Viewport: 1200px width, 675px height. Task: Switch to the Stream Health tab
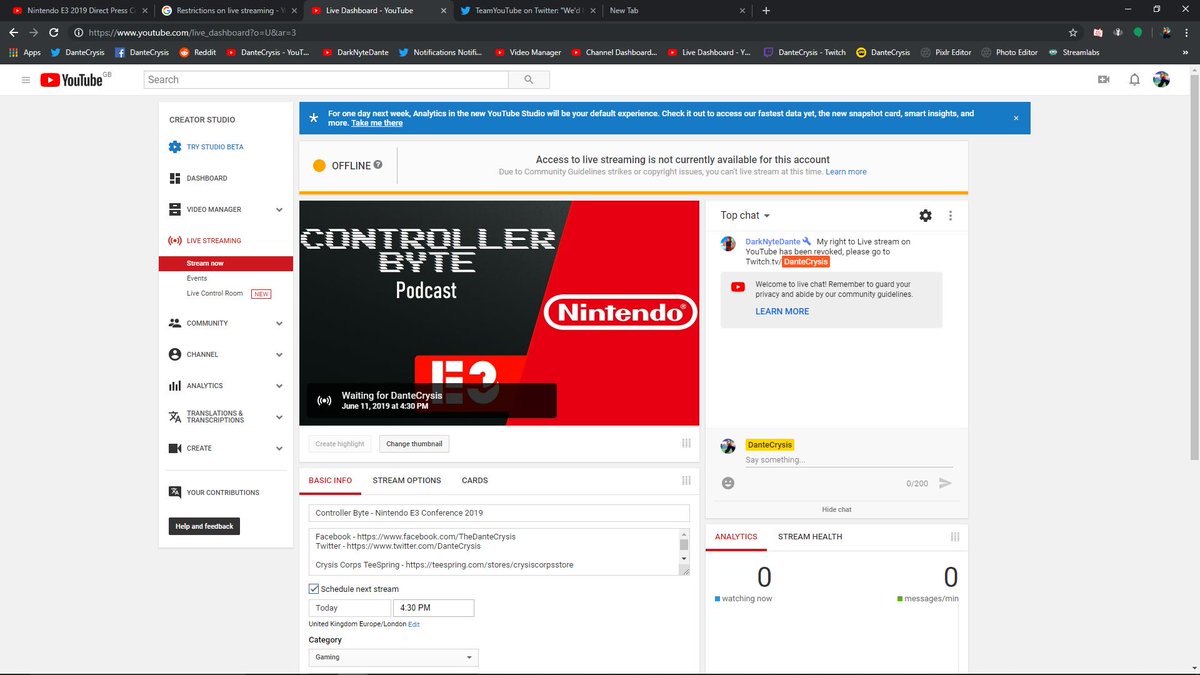810,537
